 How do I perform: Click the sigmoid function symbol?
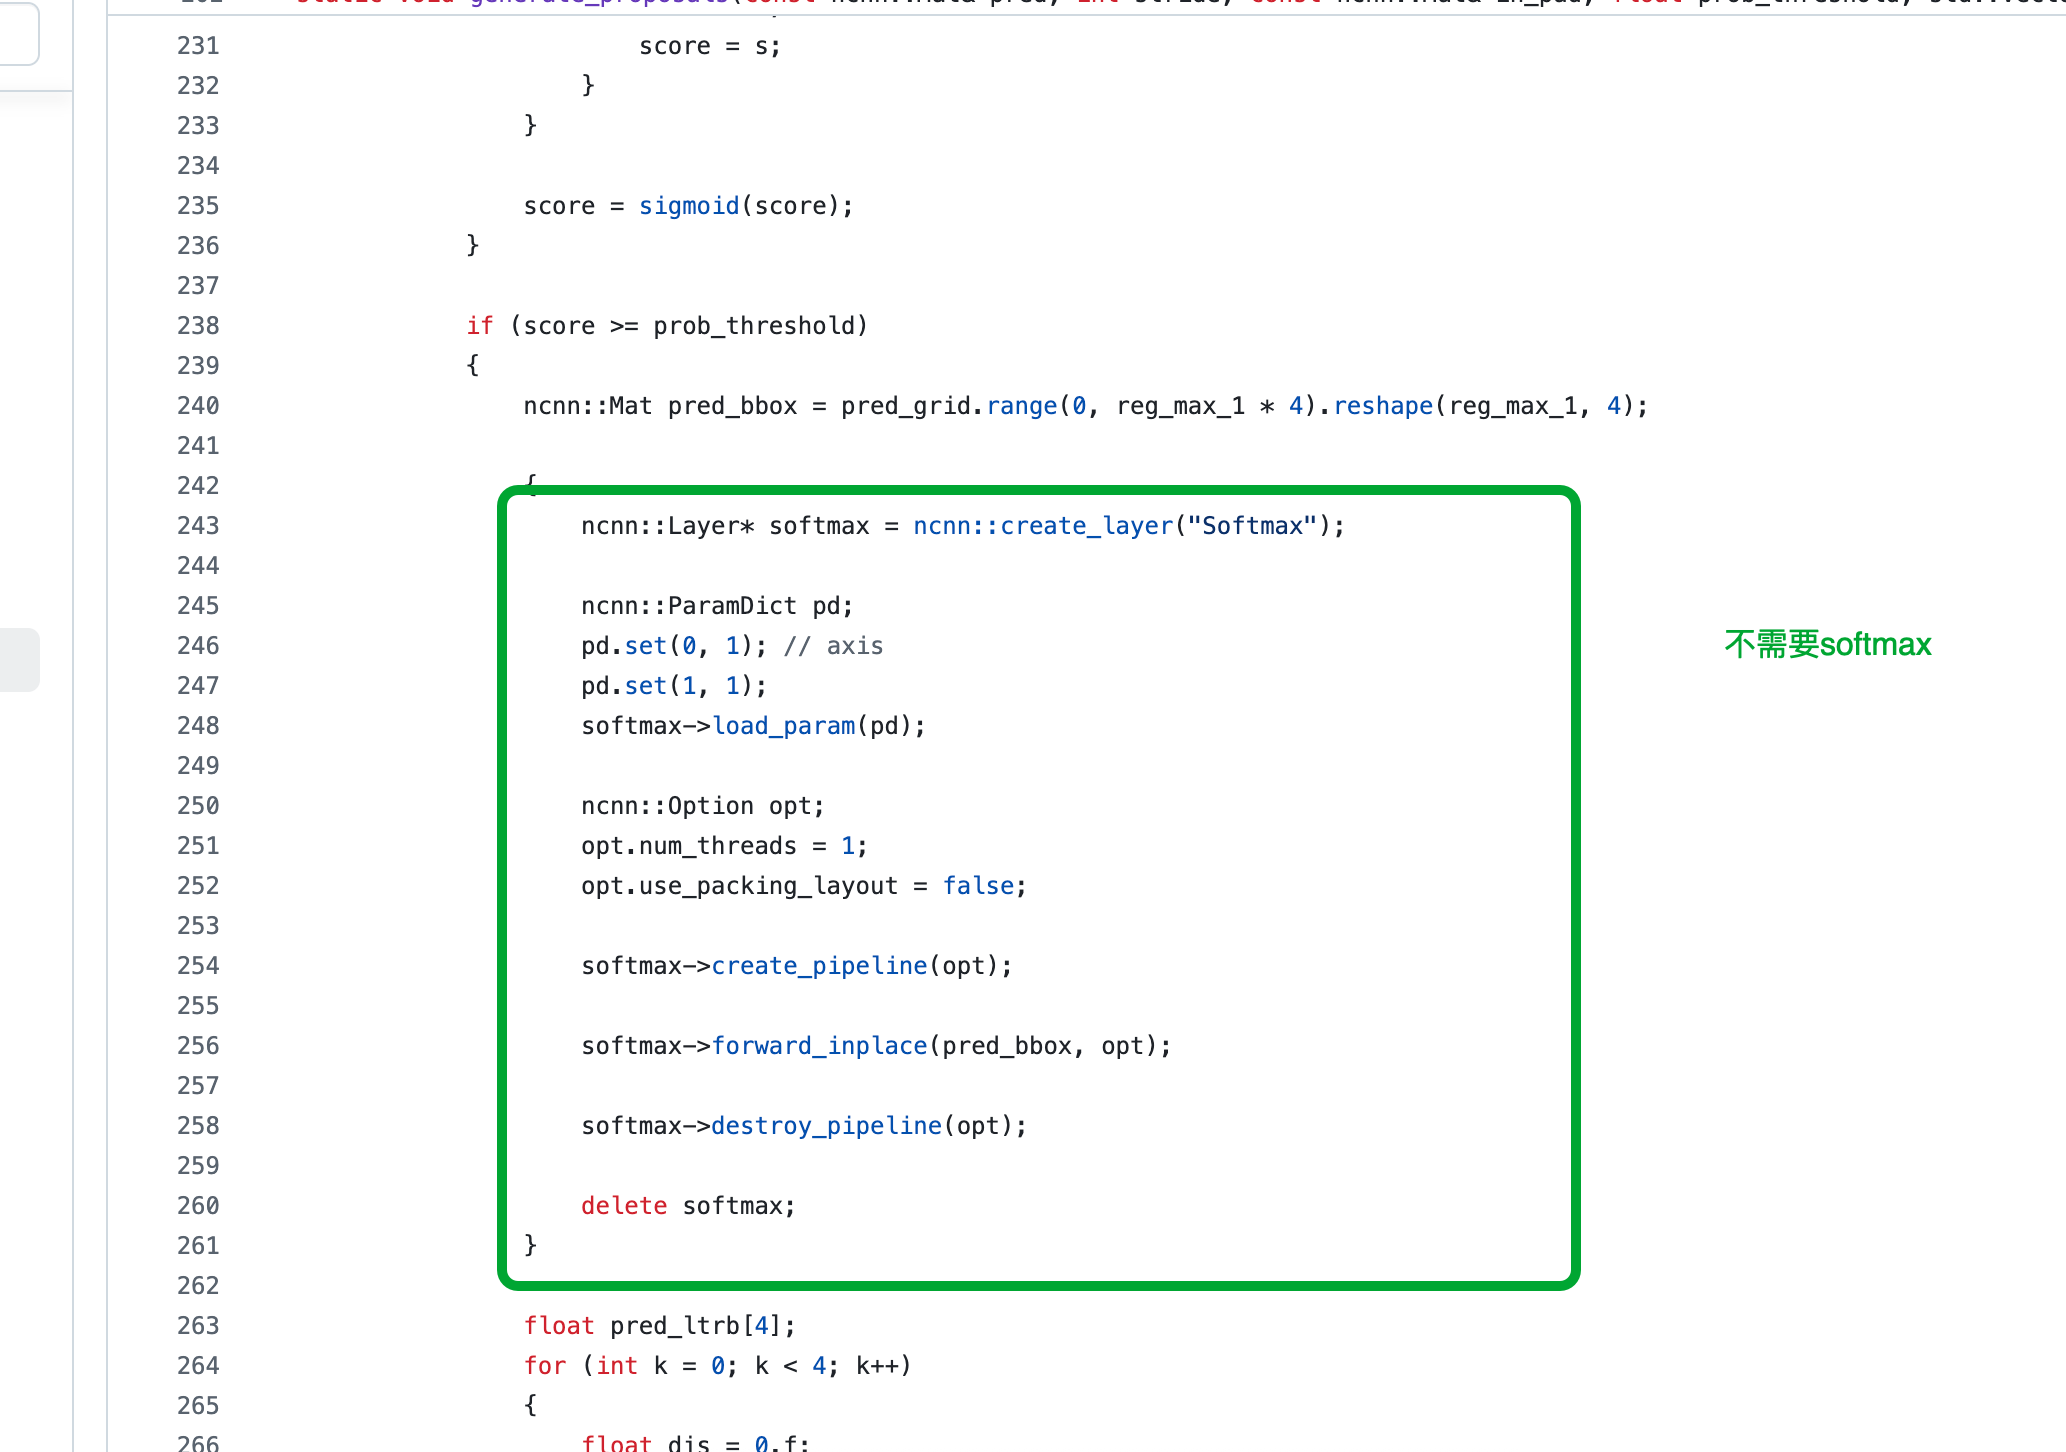coord(689,206)
